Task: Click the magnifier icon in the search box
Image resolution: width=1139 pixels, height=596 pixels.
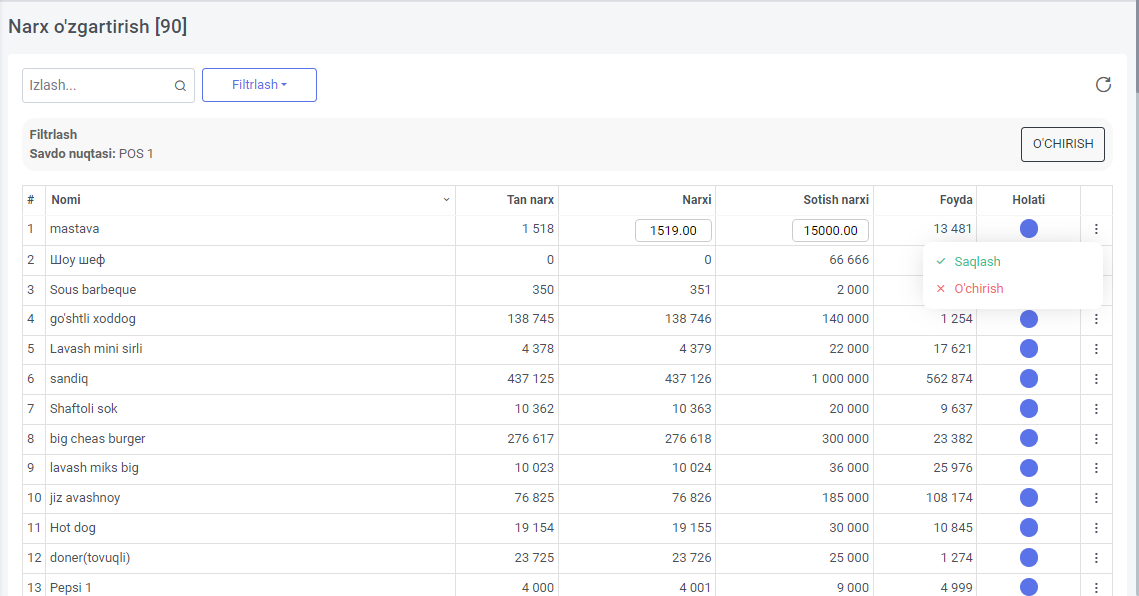Action: coord(180,86)
